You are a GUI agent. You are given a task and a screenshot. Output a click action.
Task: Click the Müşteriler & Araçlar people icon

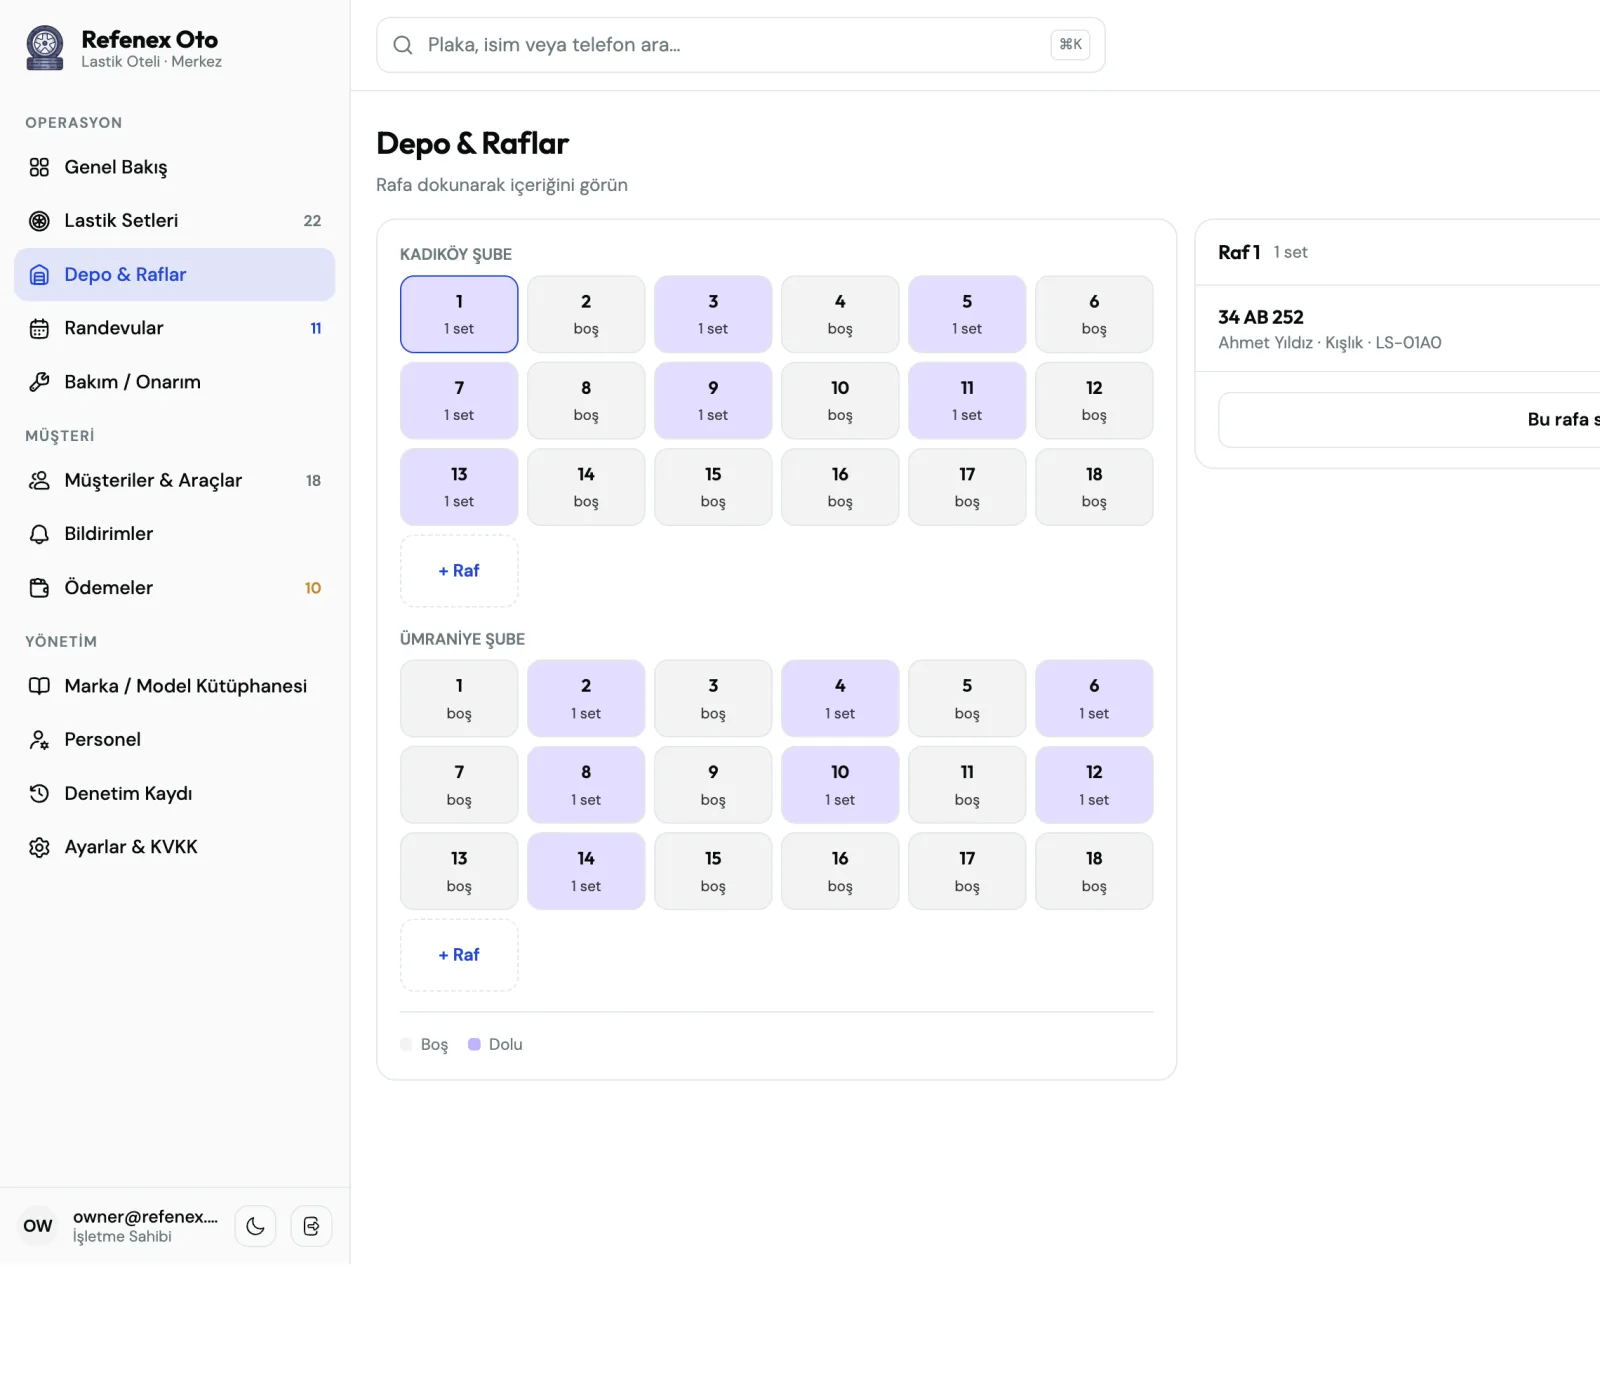(39, 480)
